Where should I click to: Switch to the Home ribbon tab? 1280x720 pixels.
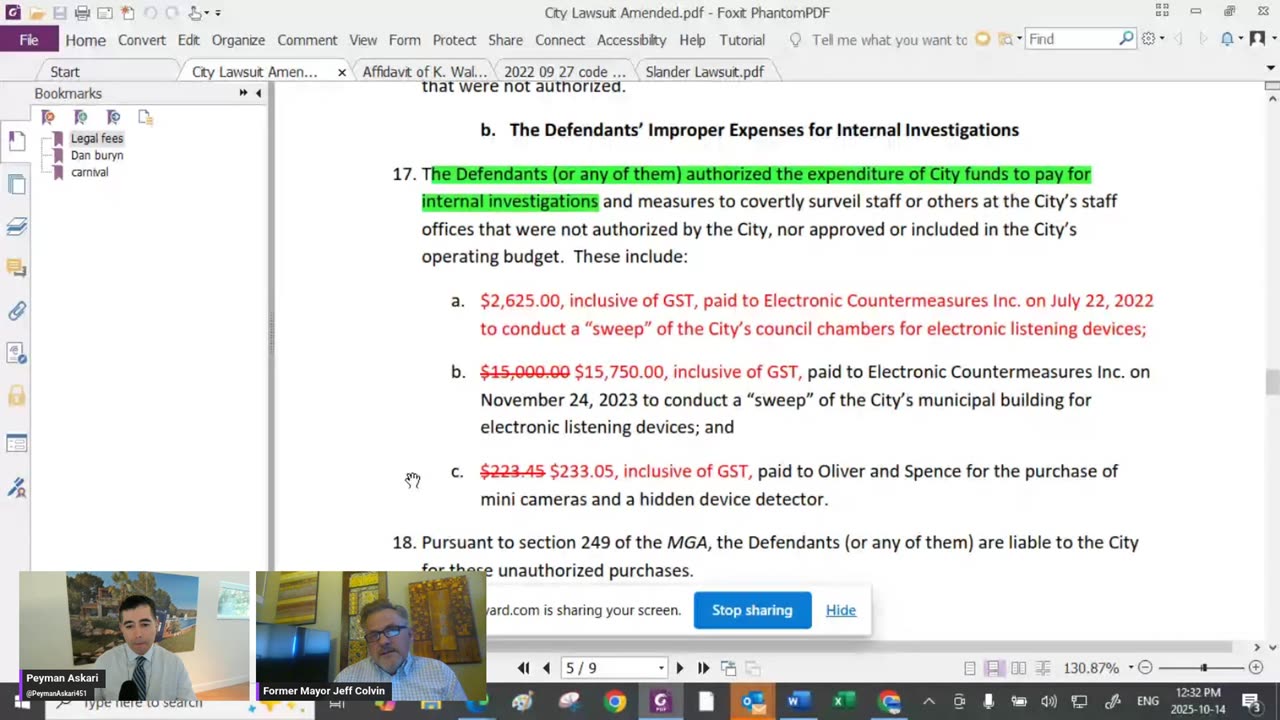(85, 40)
